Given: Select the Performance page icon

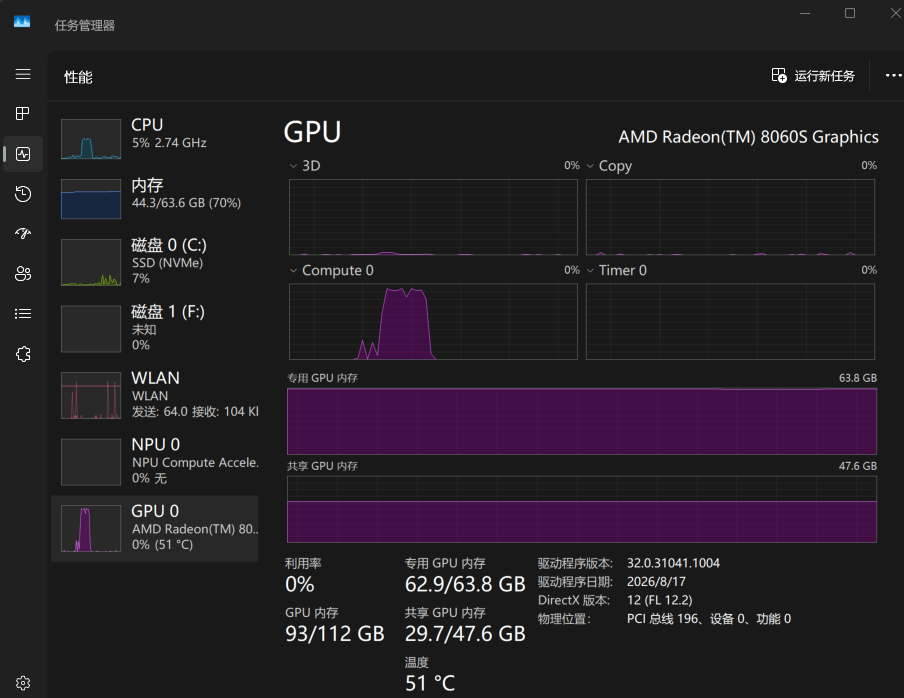Looking at the screenshot, I should point(23,154).
